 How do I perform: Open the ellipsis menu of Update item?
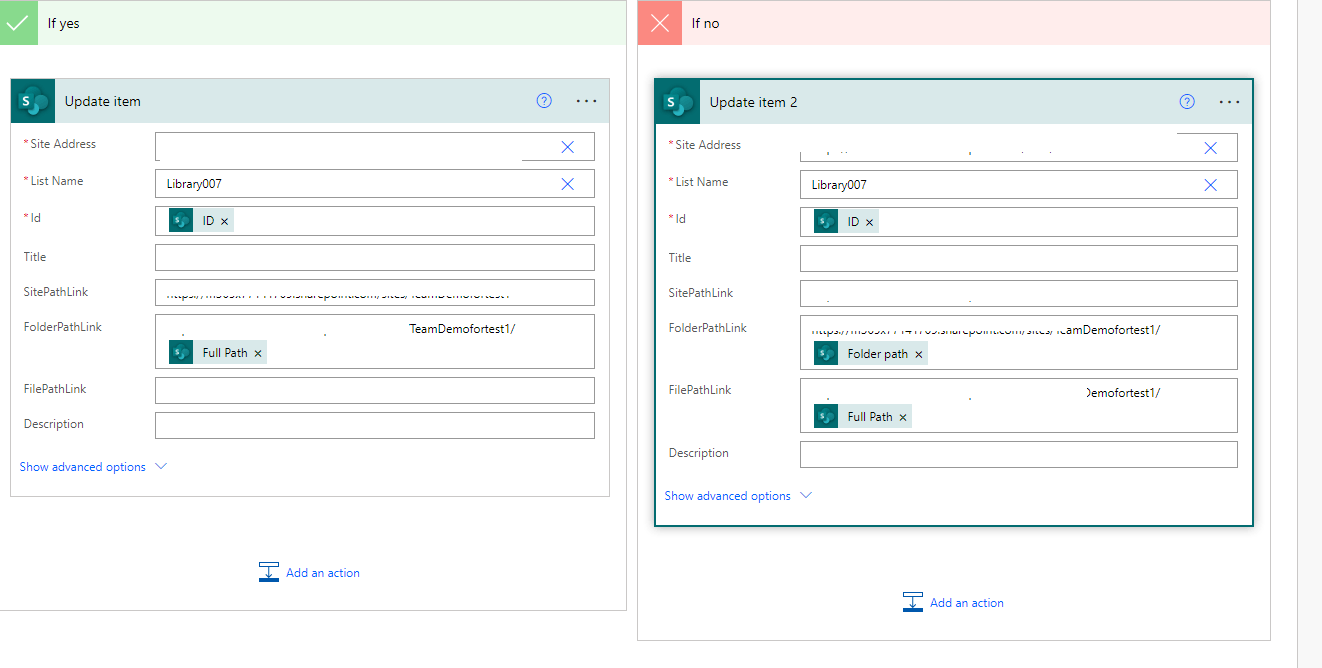click(587, 101)
